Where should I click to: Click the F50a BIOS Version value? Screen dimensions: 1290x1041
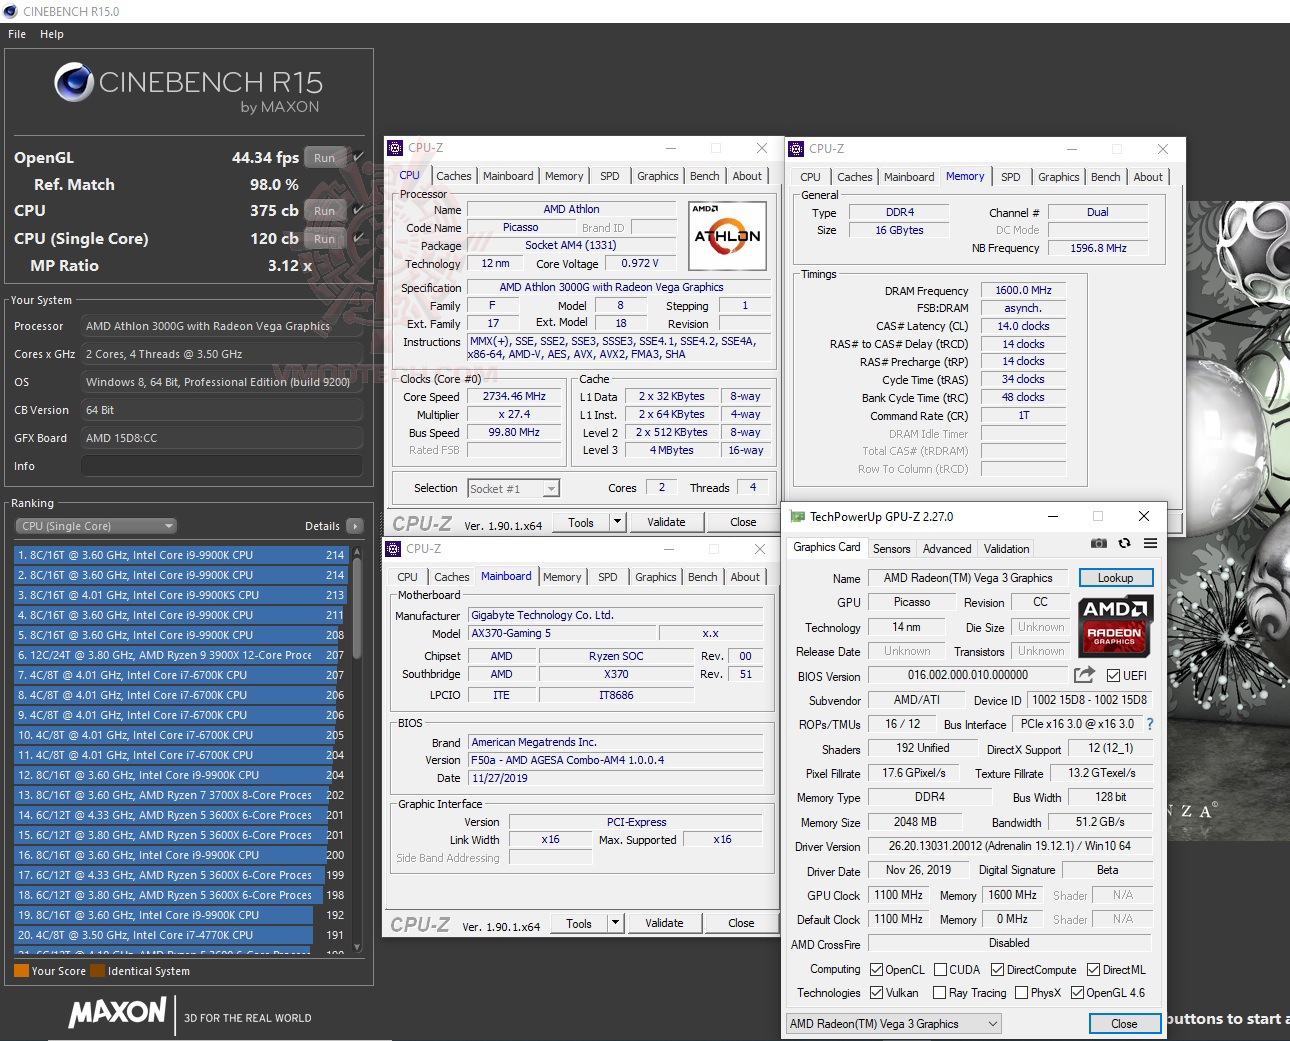616,760
